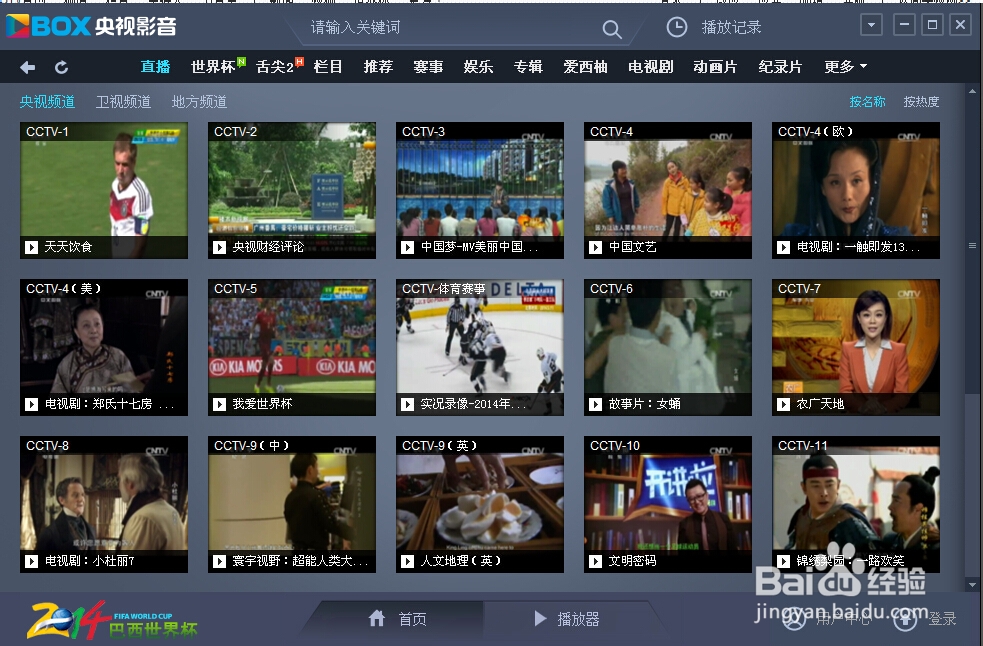This screenshot has height=646, width=983.
Task: Open the CCTV-2 channel thumbnail
Action: tap(292, 190)
